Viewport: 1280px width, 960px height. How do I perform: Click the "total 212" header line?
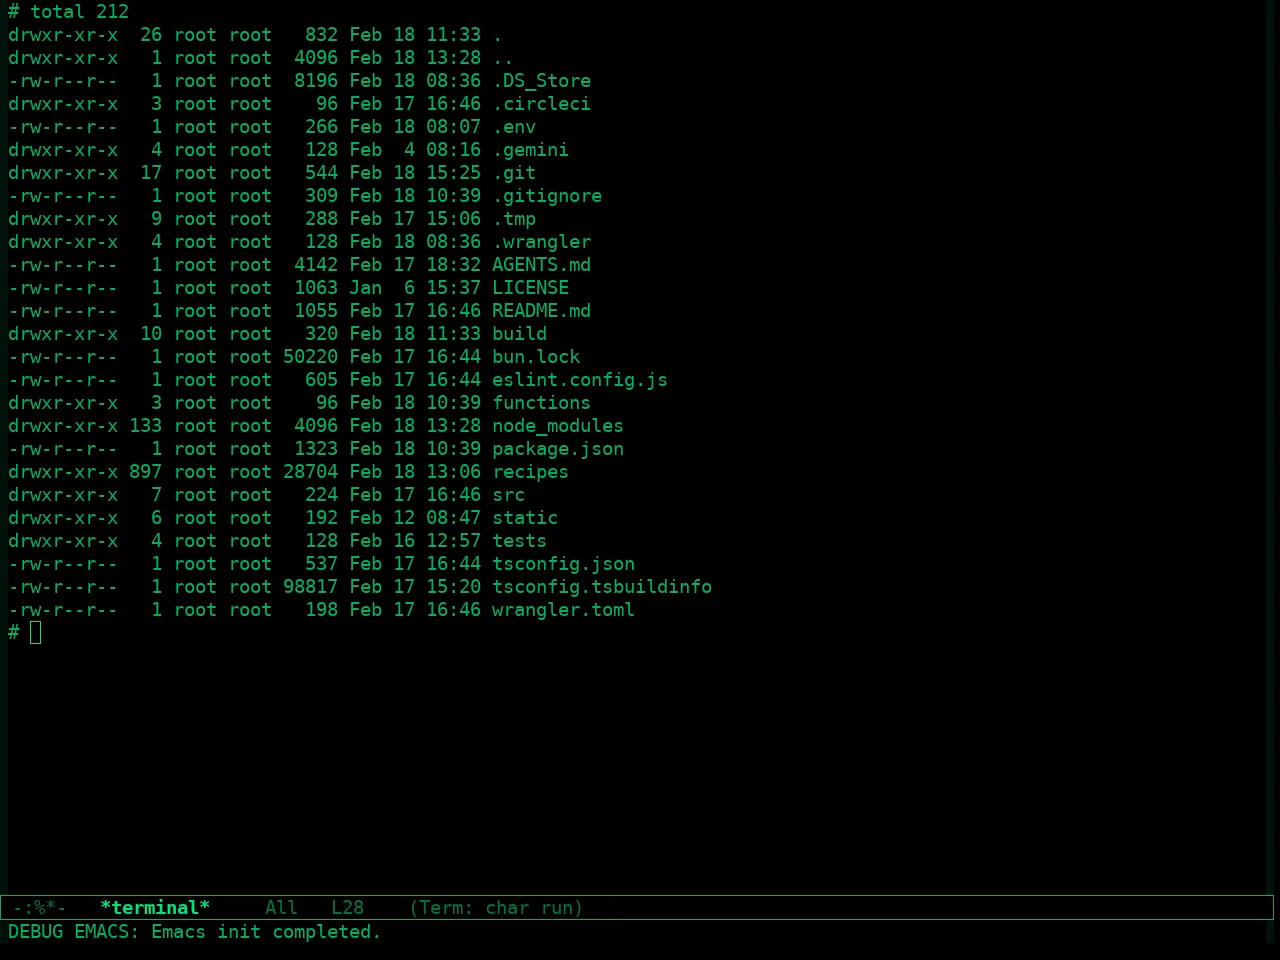click(79, 12)
